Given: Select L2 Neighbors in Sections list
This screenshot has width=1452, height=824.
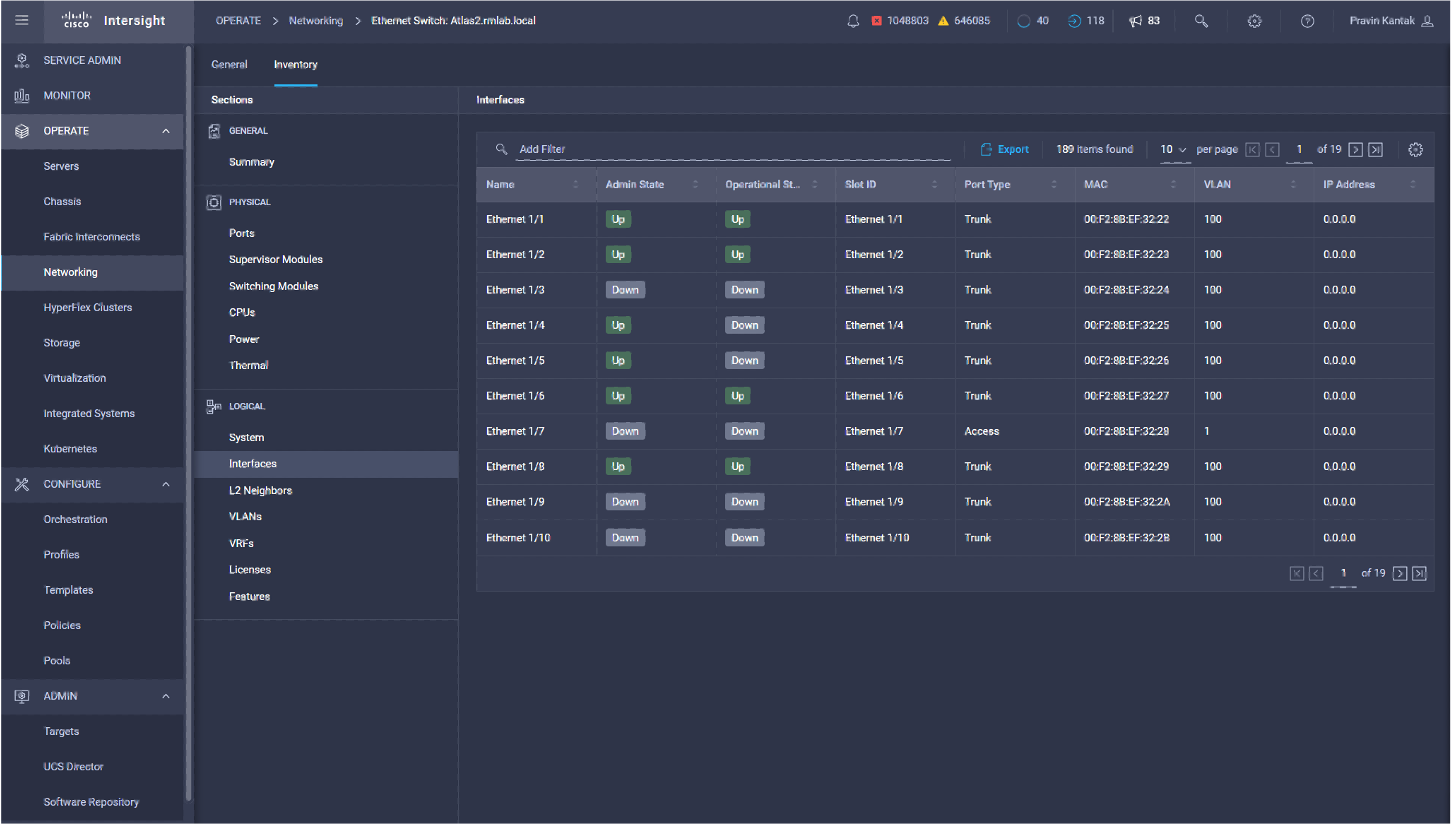Looking at the screenshot, I should click(260, 491).
